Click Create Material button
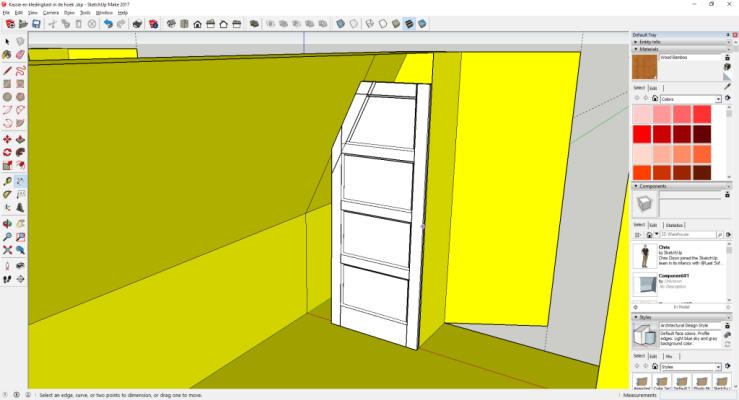This screenshot has height=400, width=739. (728, 67)
